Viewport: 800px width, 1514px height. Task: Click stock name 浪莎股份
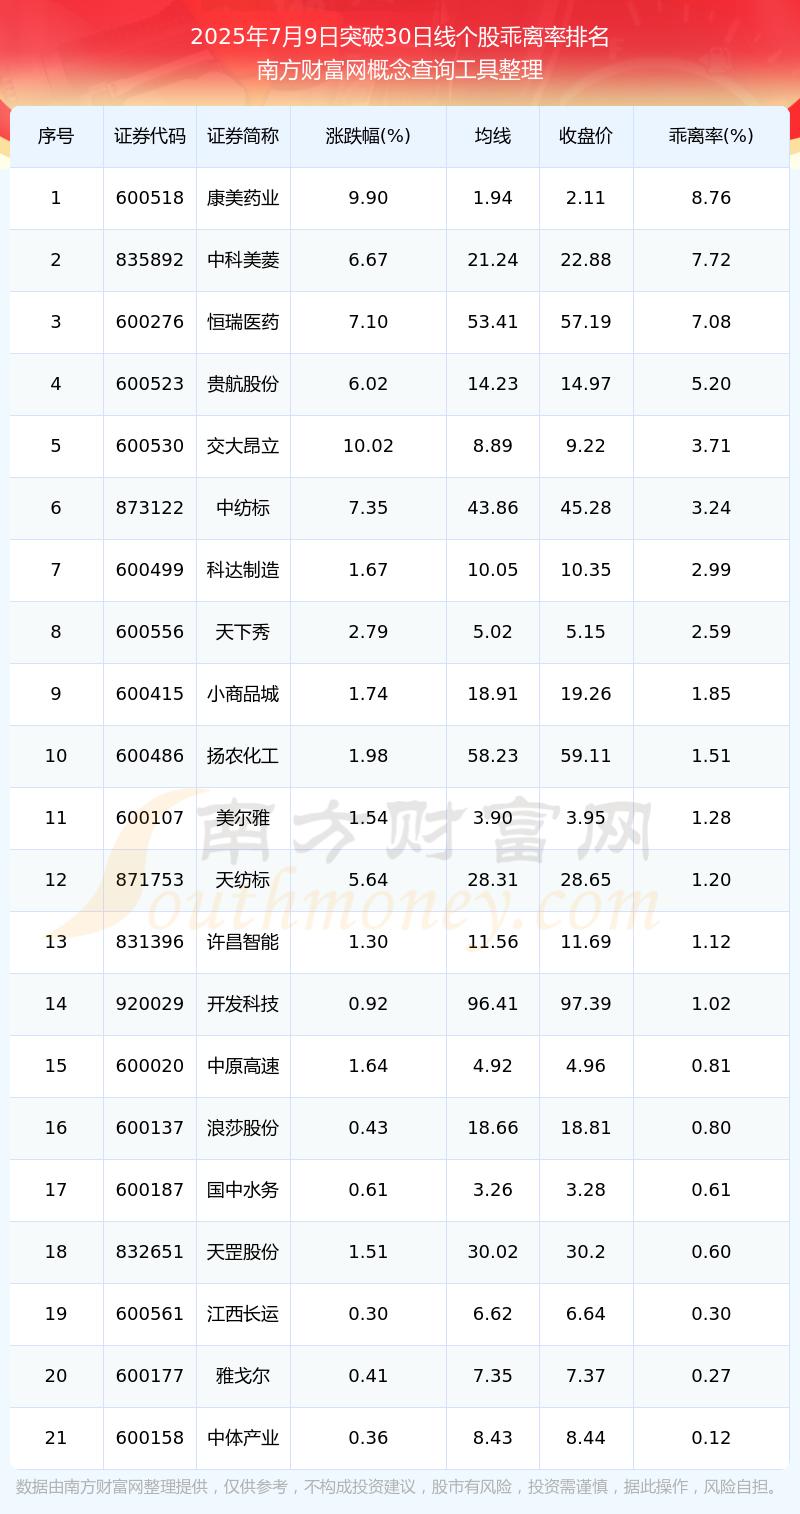pos(243,1128)
